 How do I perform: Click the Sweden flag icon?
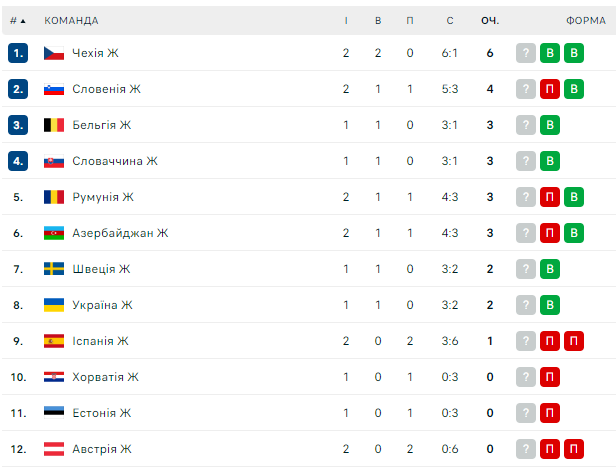(x=54, y=269)
